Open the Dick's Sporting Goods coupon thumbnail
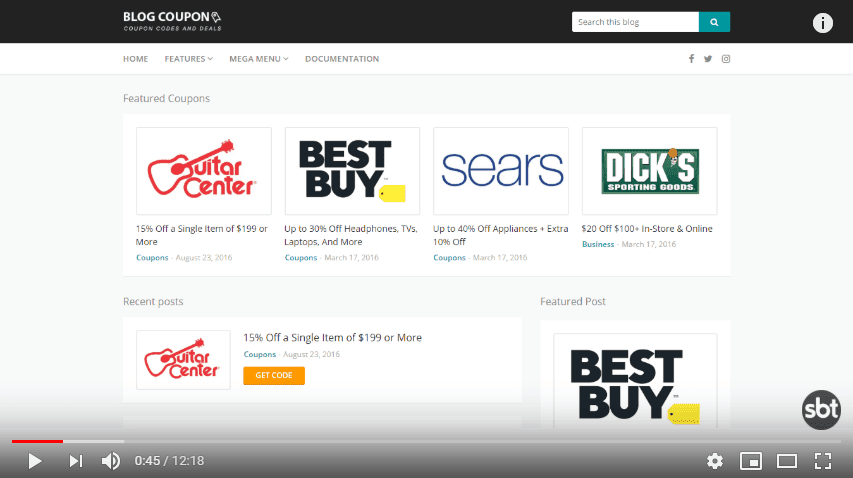Image resolution: width=853 pixels, height=478 pixels. coord(650,171)
